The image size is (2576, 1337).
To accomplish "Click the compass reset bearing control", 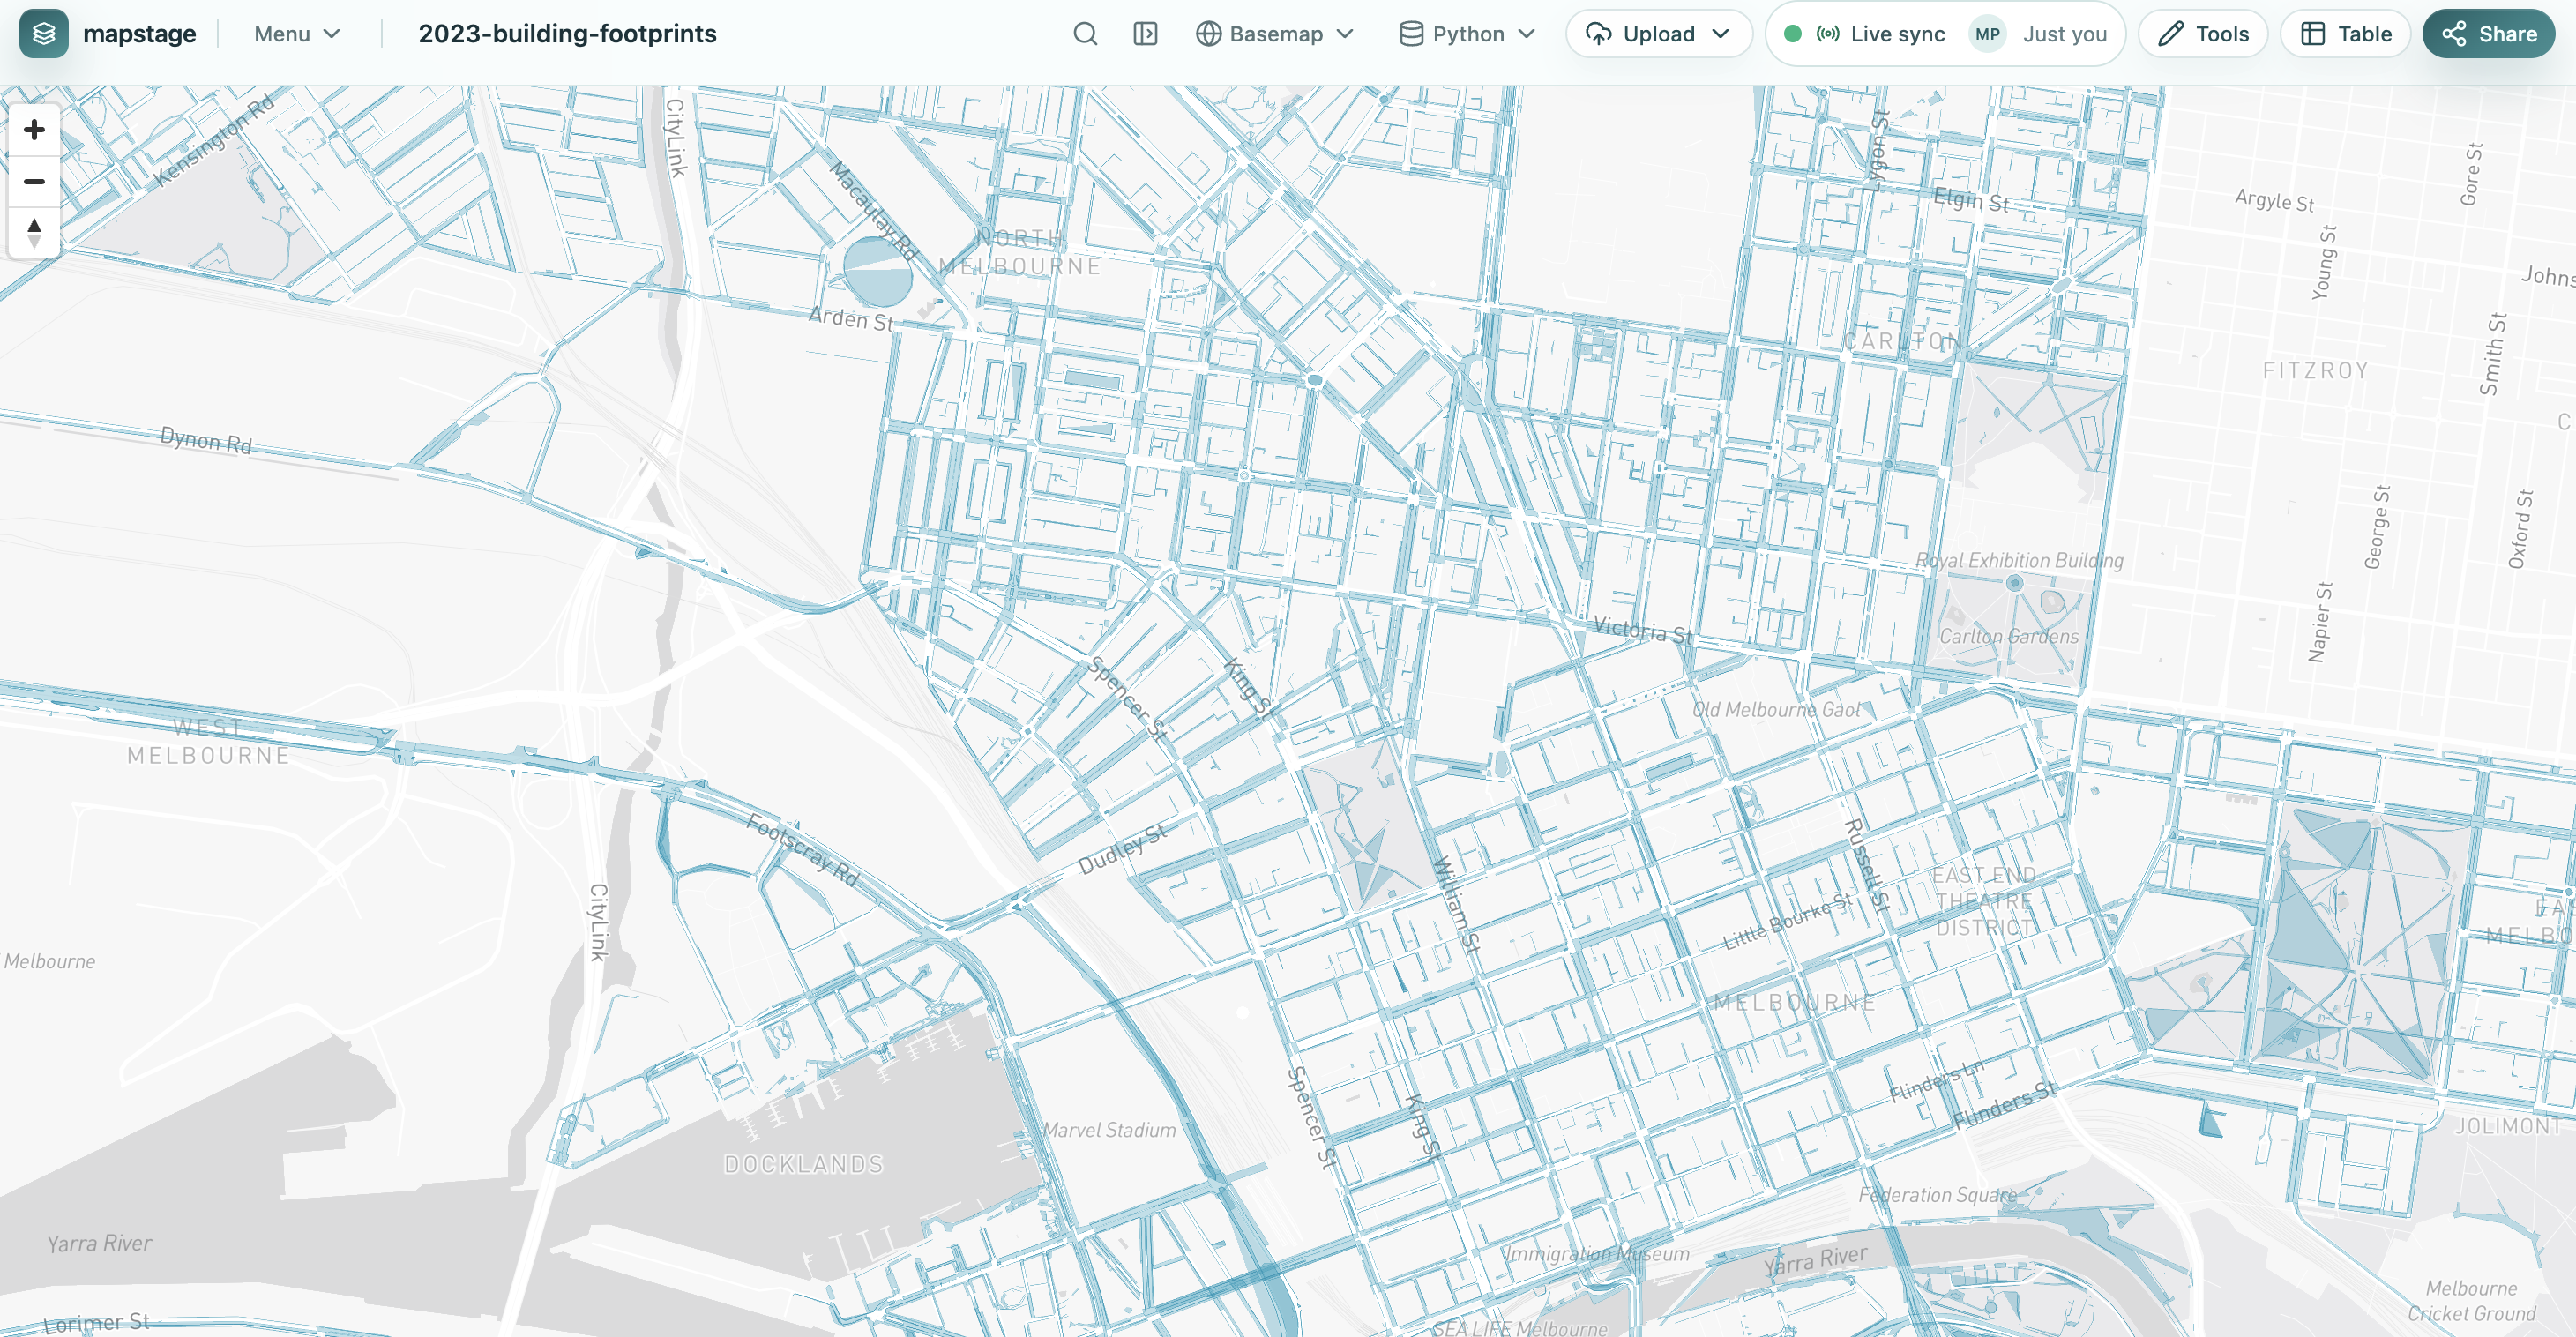I will click(x=34, y=233).
